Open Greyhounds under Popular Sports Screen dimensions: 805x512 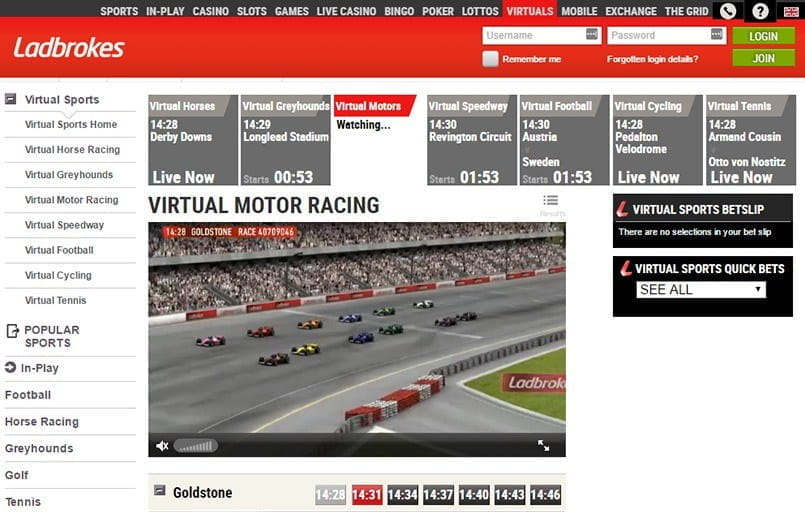39,448
